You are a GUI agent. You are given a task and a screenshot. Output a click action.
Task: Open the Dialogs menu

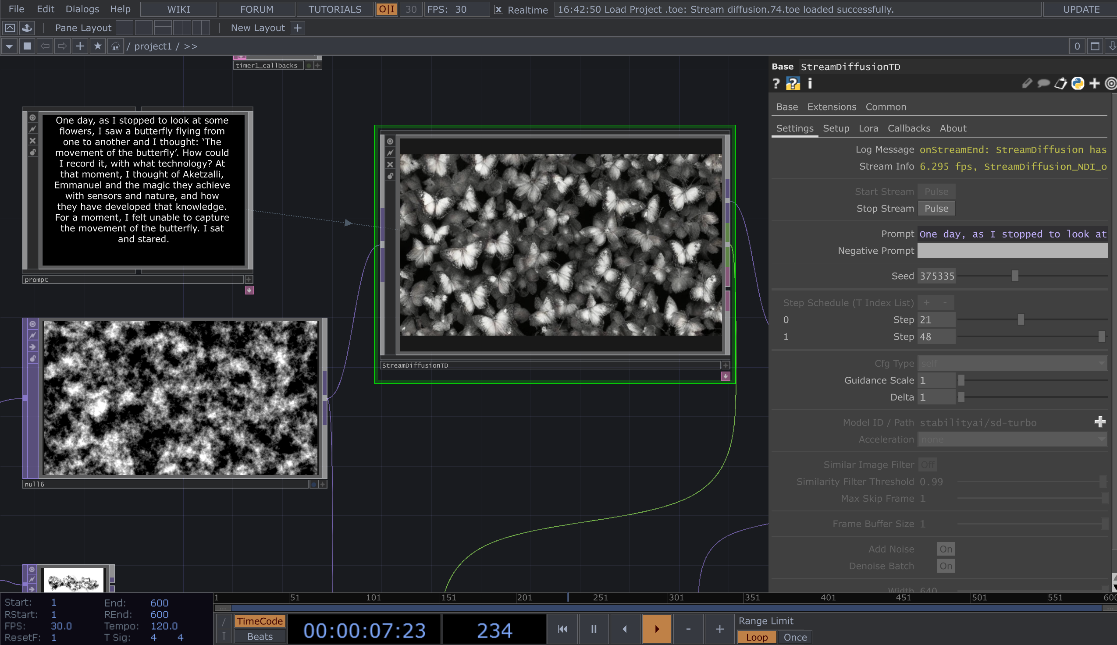coord(82,9)
